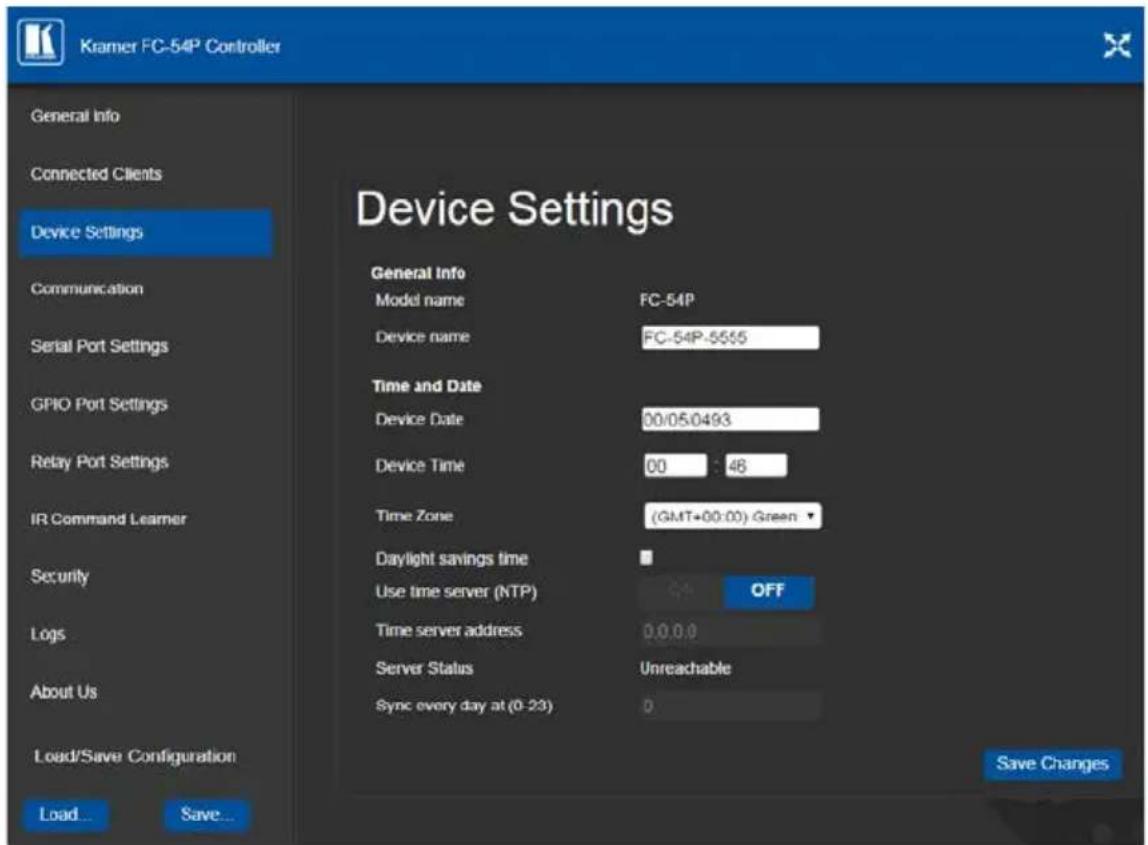The image size is (1148, 845).
Task: Click the Use time server (NTP) label
Action: (456, 592)
